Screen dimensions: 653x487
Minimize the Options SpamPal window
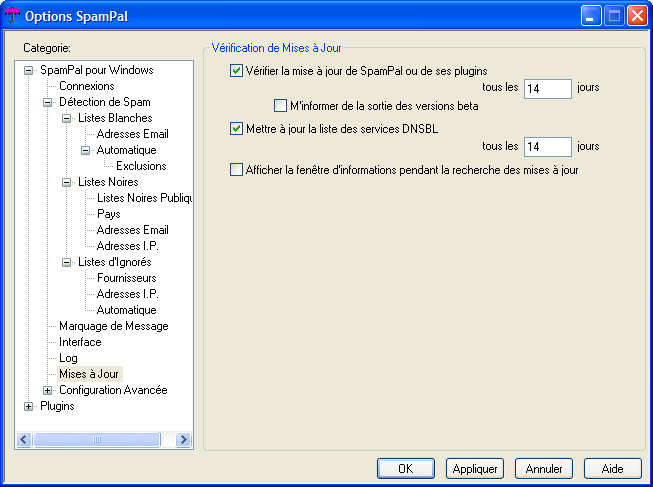click(591, 16)
